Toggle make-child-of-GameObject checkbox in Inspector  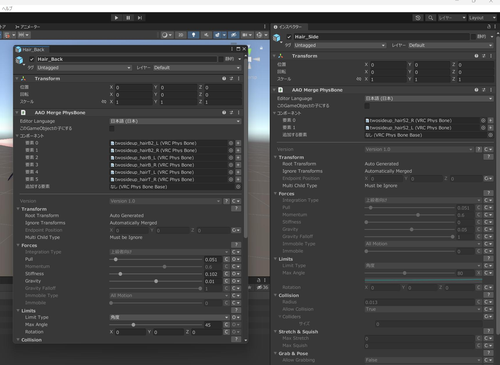(367, 106)
